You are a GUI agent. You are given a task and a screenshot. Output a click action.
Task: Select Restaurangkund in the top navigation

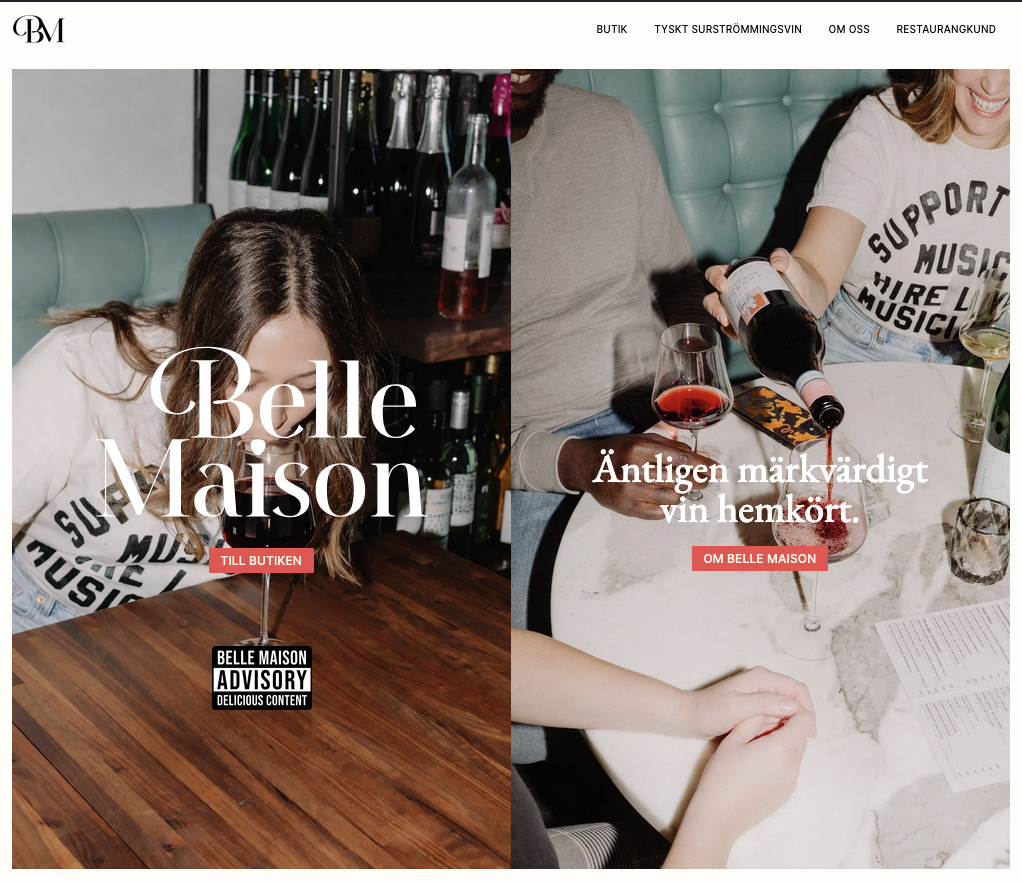946,29
